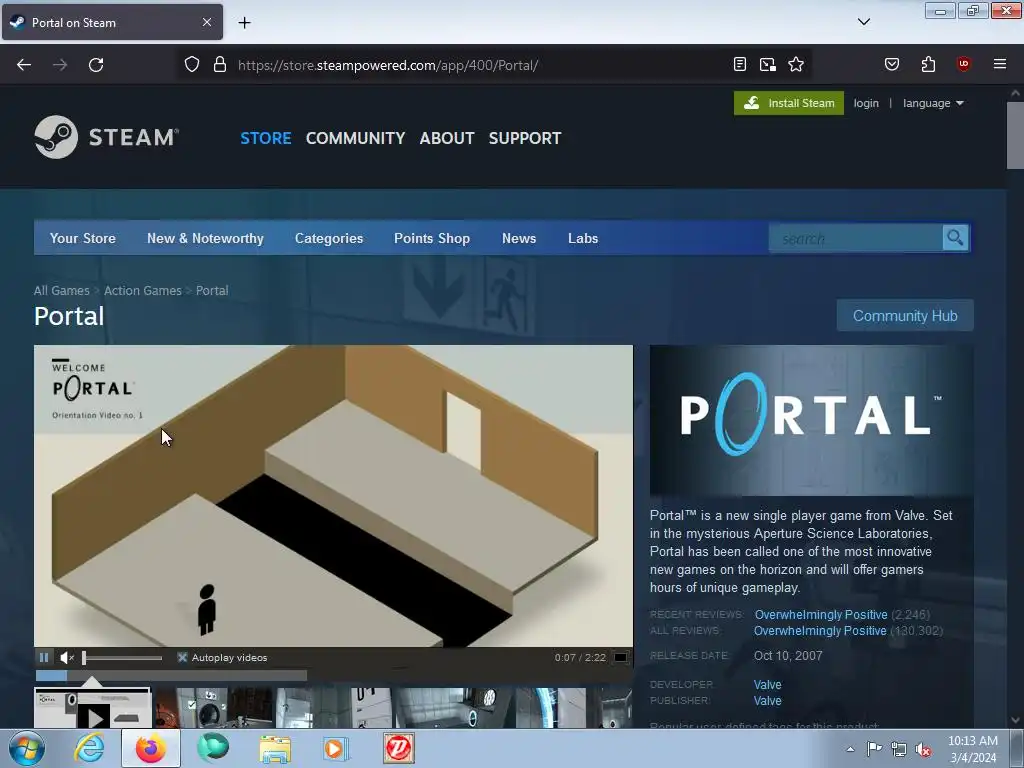The height and width of the screenshot is (768, 1024).
Task: Select the first video thumbnail with play icon
Action: click(x=93, y=708)
